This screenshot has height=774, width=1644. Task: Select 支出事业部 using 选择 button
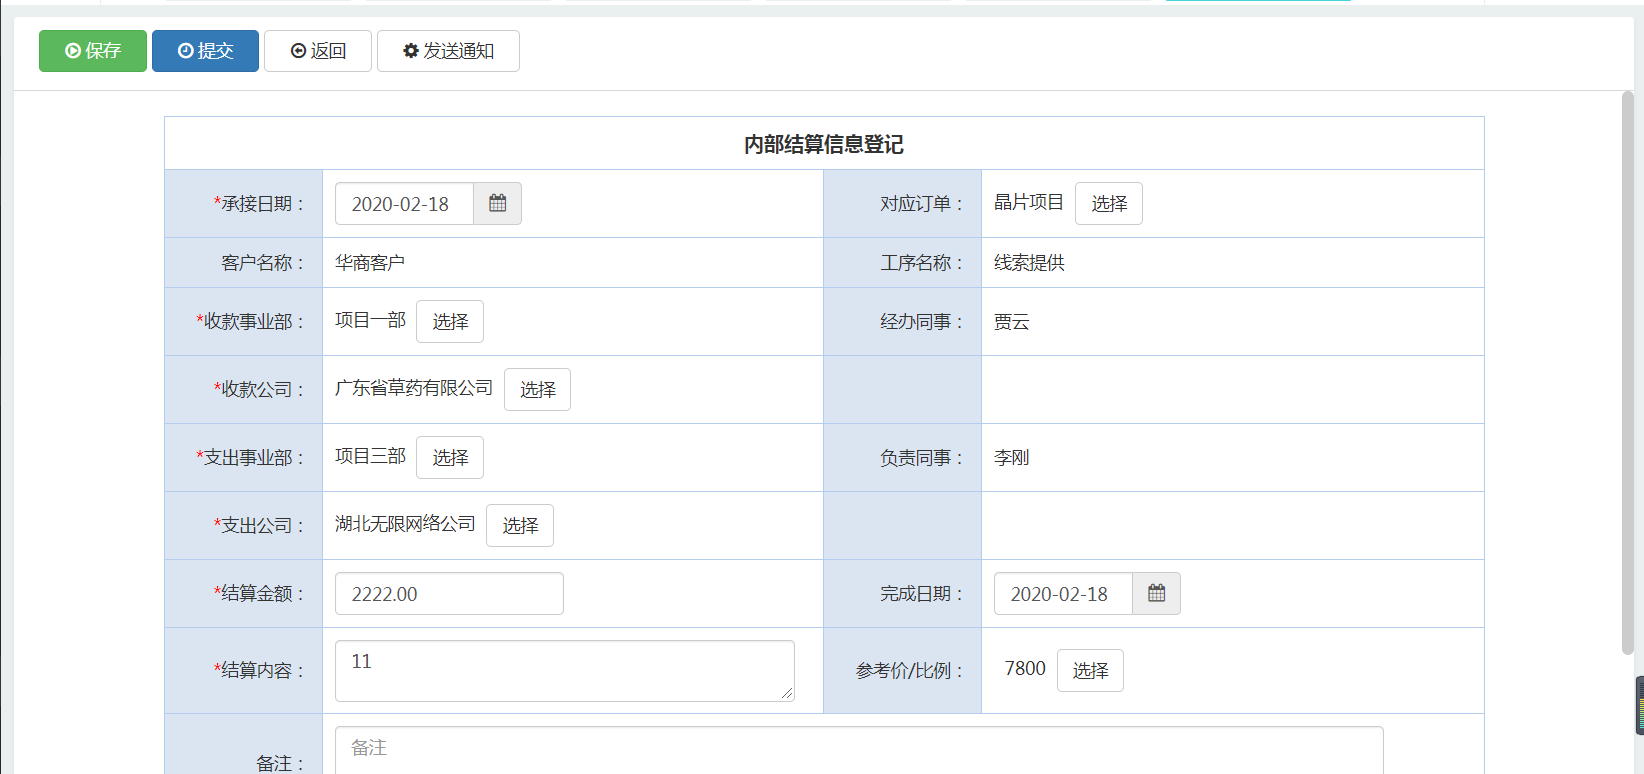tap(449, 458)
